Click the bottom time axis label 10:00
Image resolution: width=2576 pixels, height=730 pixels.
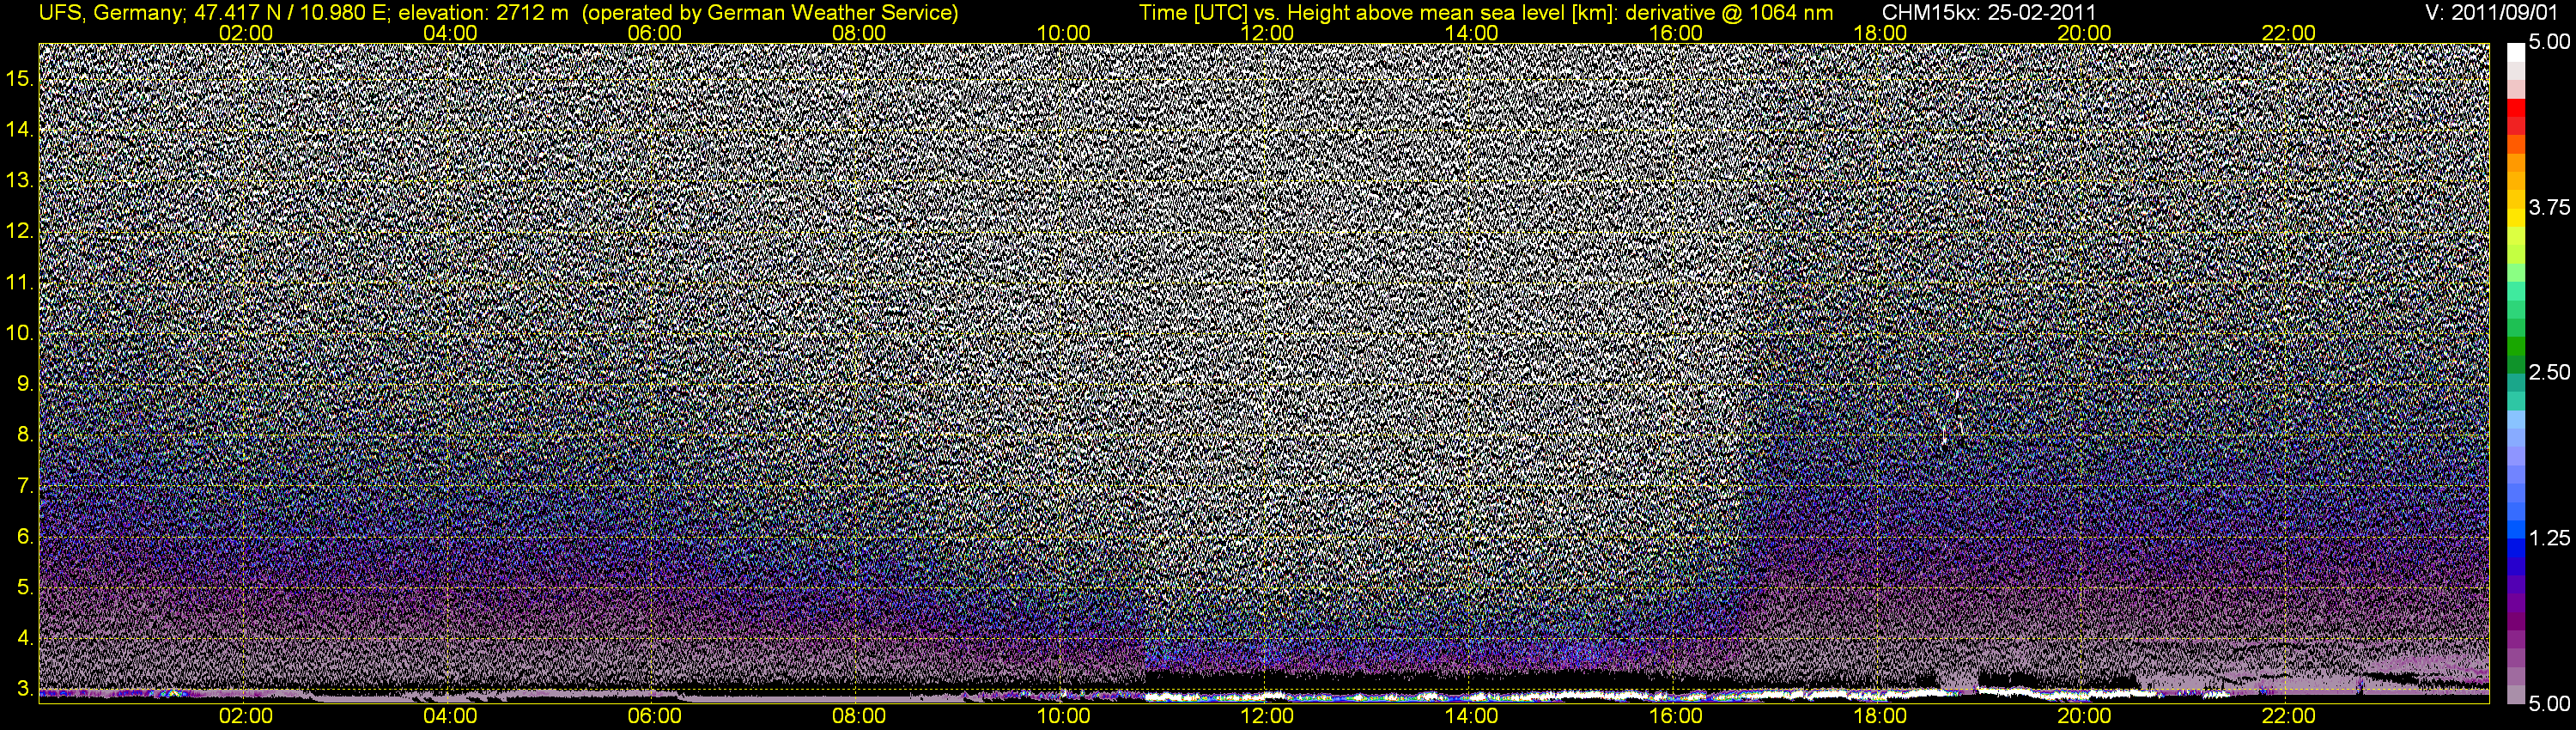click(x=1063, y=716)
